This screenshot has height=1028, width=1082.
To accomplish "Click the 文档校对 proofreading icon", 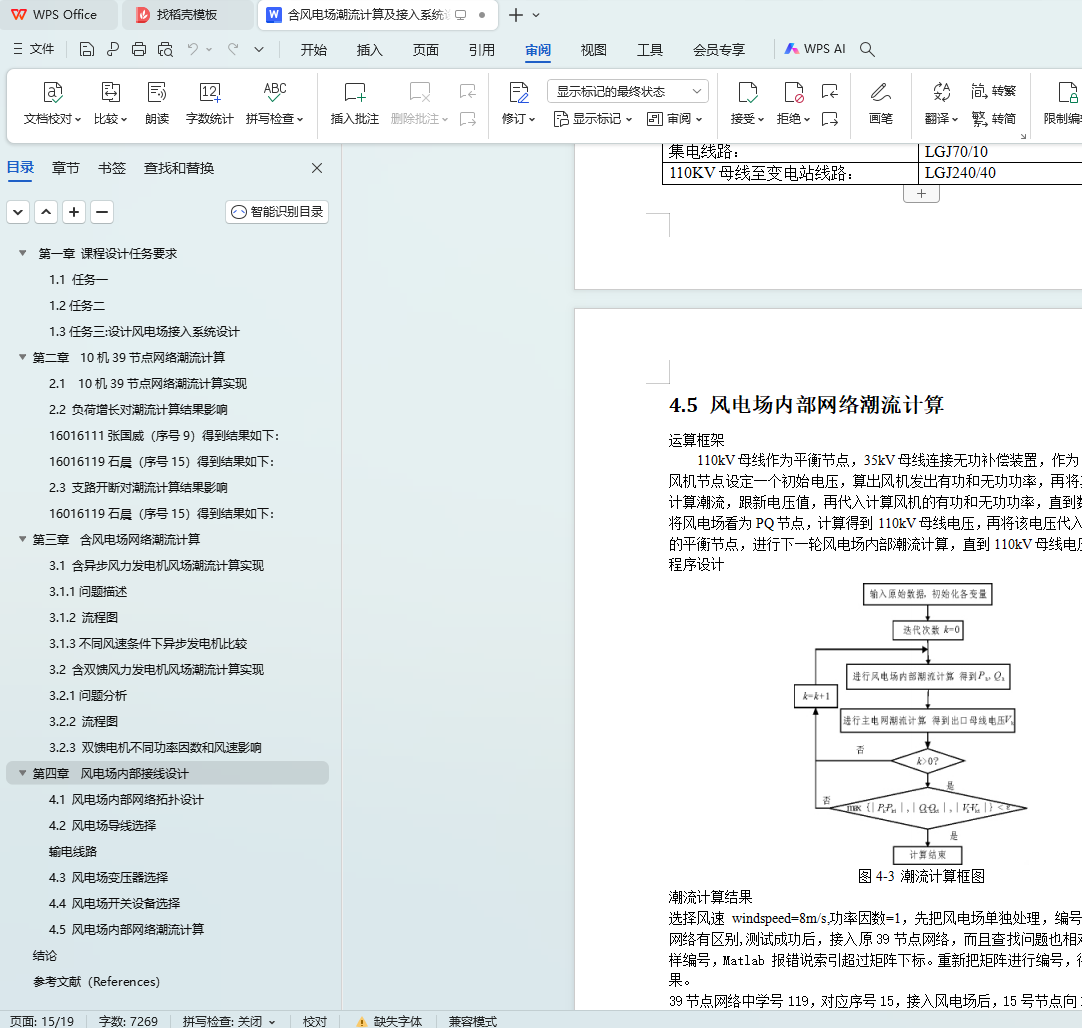I will (x=52, y=92).
